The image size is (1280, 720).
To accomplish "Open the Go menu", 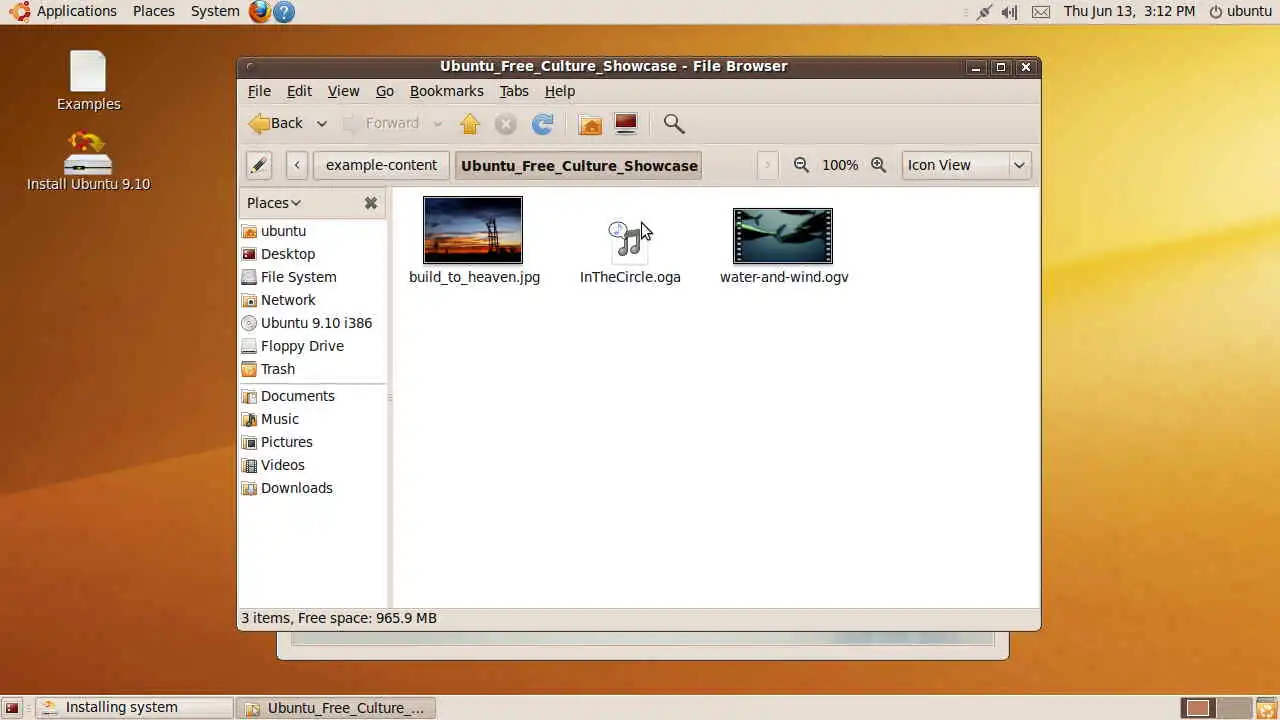I will pyautogui.click(x=385, y=91).
